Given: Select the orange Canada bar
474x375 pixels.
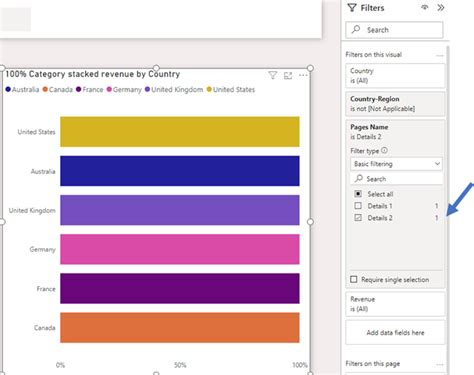Looking at the screenshot, I should click(180, 328).
